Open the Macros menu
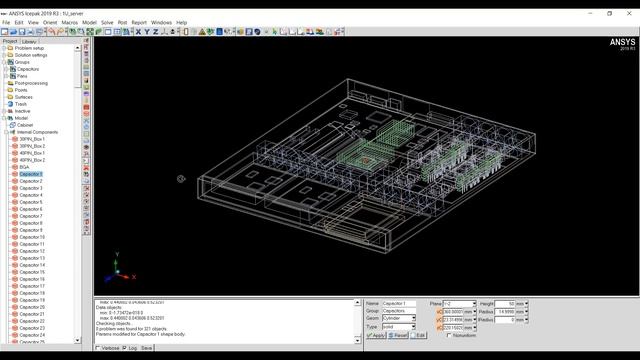 69,22
